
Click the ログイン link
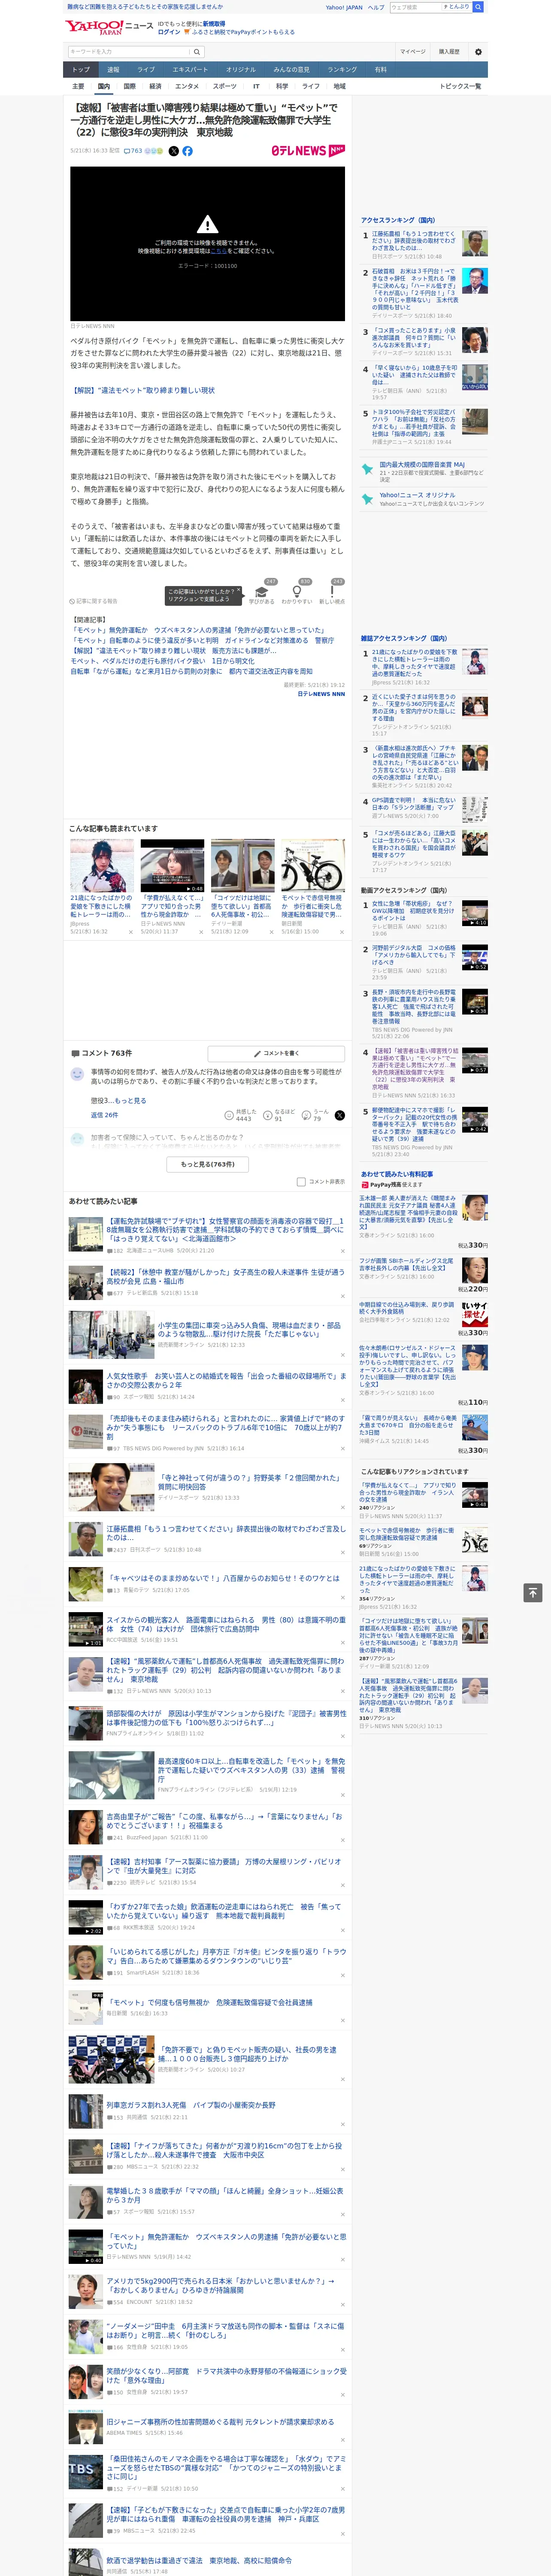click(x=169, y=32)
